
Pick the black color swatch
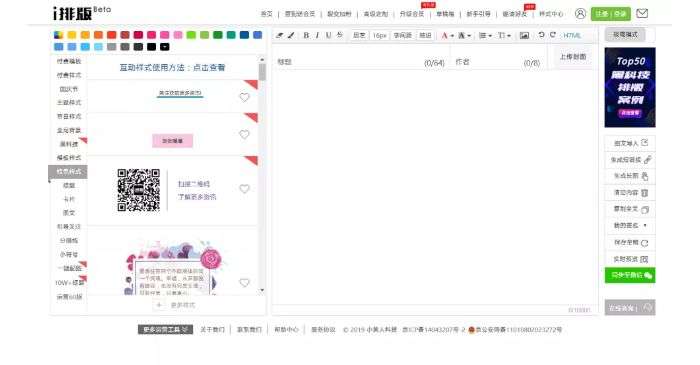[151, 46]
